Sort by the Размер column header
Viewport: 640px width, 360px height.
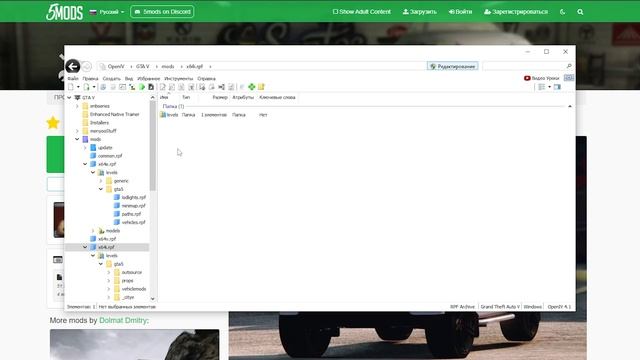click(x=220, y=97)
